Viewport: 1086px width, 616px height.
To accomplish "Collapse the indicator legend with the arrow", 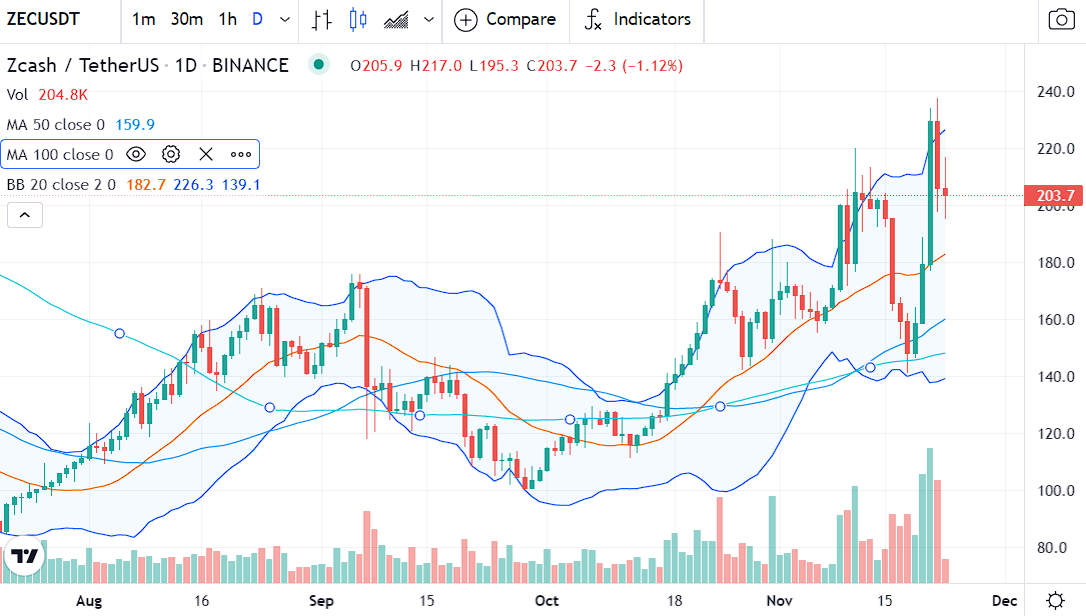I will click(24, 214).
